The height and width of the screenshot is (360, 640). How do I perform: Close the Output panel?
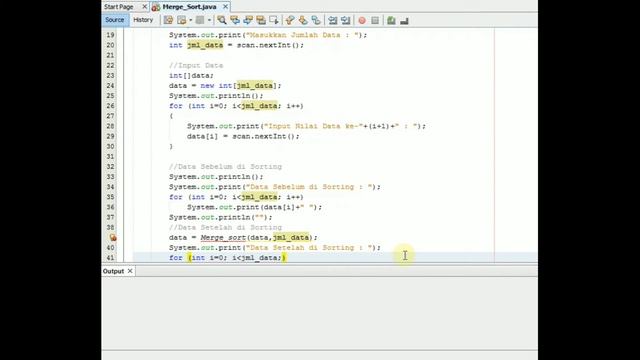pyautogui.click(x=130, y=271)
